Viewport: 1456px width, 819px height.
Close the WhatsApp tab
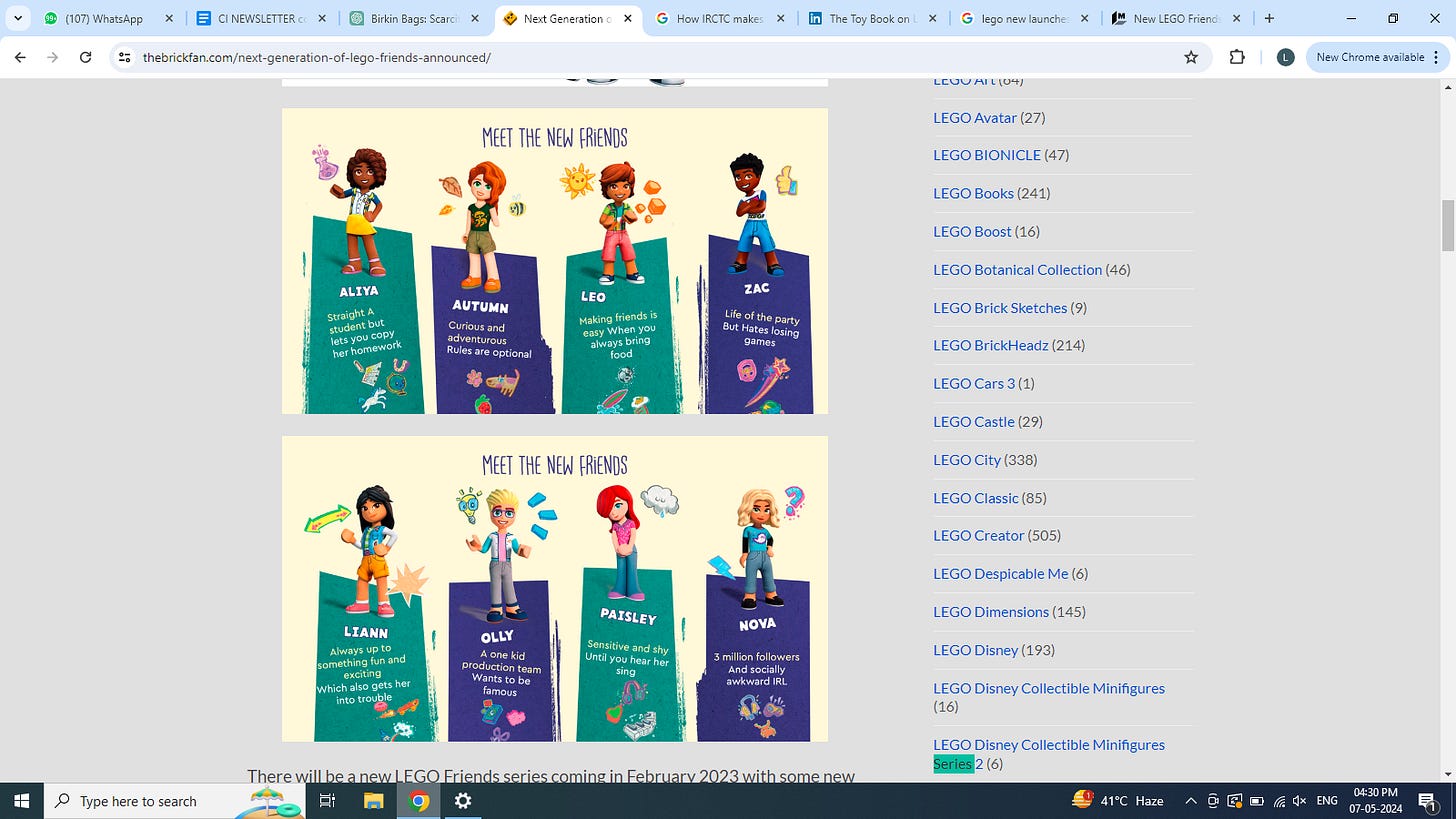tap(169, 18)
